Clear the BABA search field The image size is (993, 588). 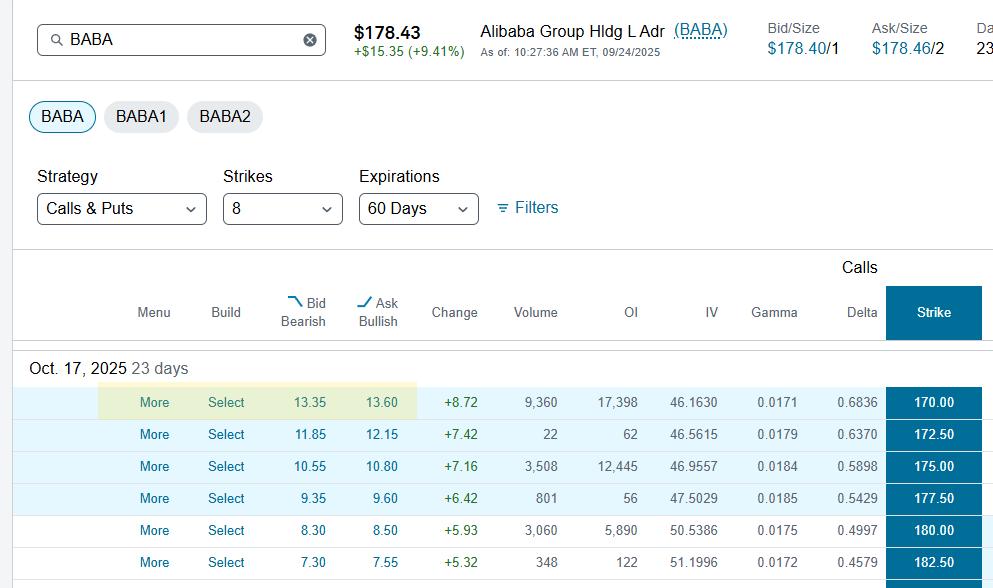tap(310, 40)
